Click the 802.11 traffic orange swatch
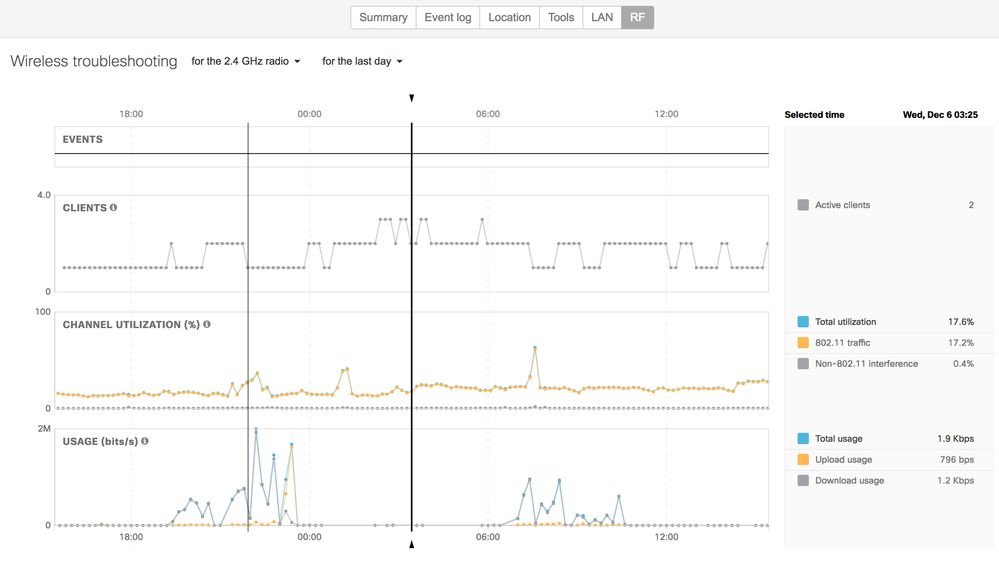Viewport: 999px width, 562px height. [803, 343]
